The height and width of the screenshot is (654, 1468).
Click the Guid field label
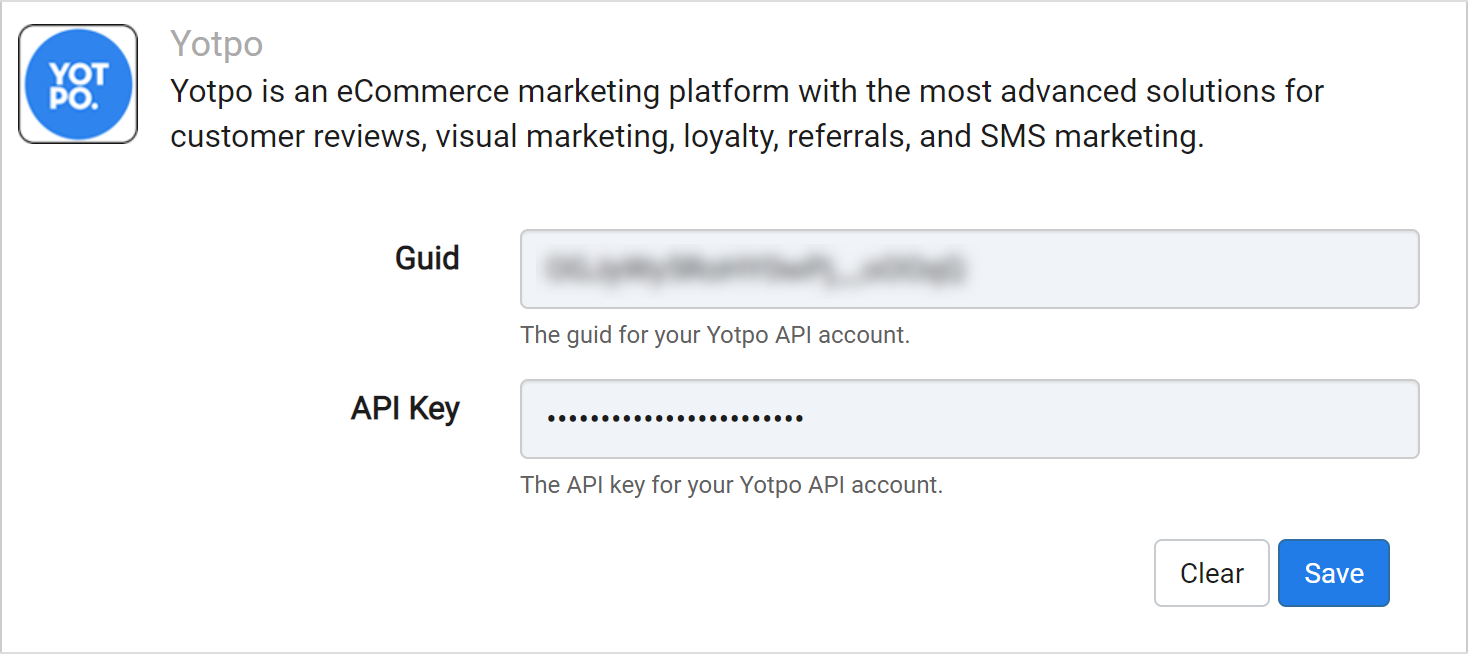(427, 258)
